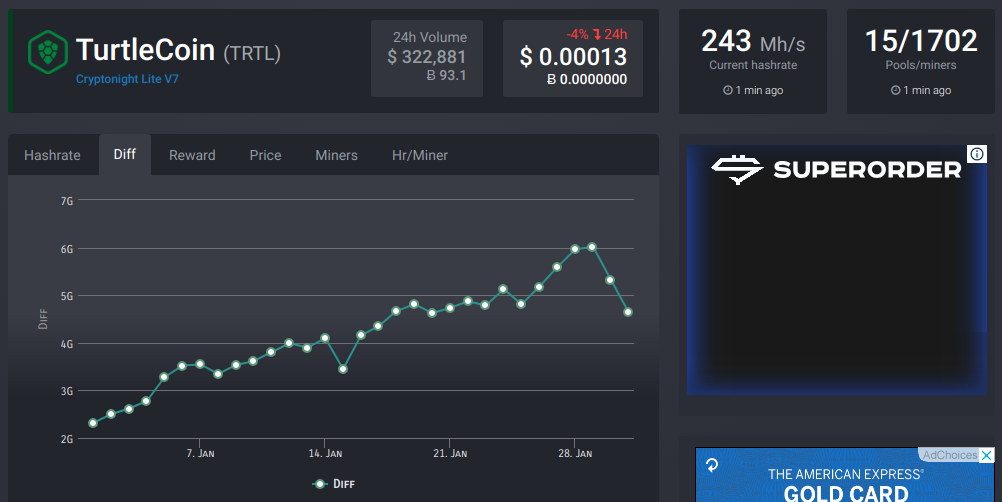Click the clock icon under Pools/miners
The height and width of the screenshot is (502, 1002).
click(895, 91)
